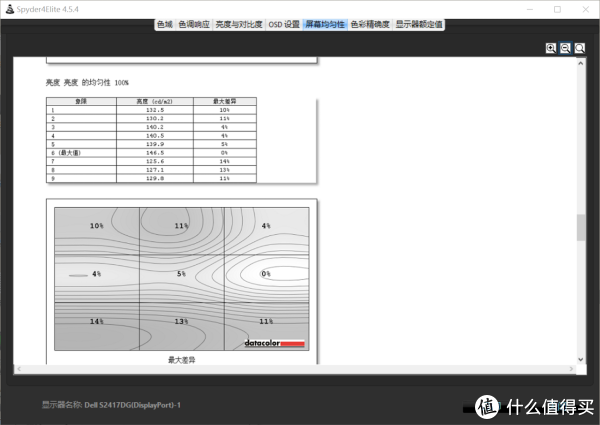Open the 亮度与对比度 tab
This screenshot has height=425, width=600.
[239, 24]
